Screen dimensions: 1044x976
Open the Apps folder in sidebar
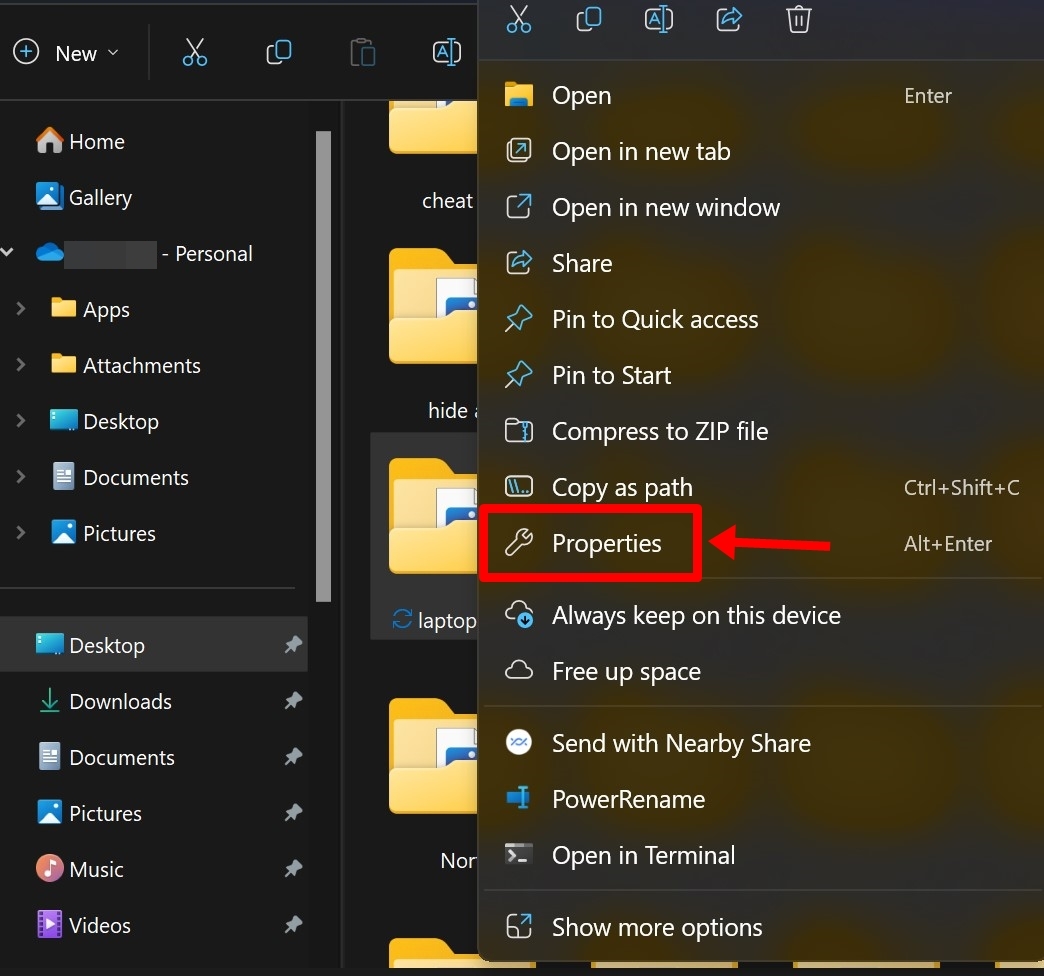coord(91,309)
